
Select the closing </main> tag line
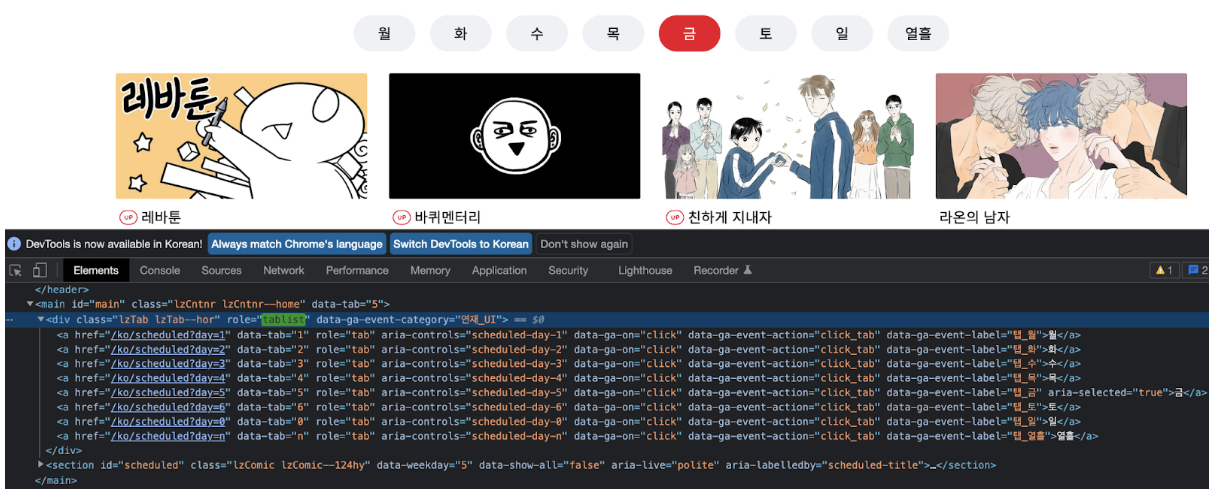coord(55,480)
